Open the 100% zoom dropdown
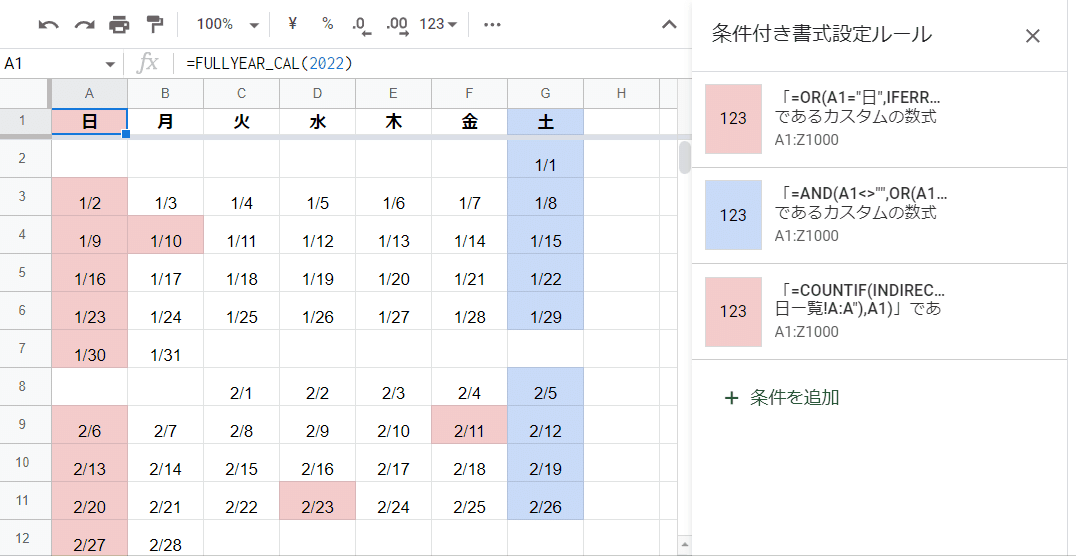 click(228, 24)
